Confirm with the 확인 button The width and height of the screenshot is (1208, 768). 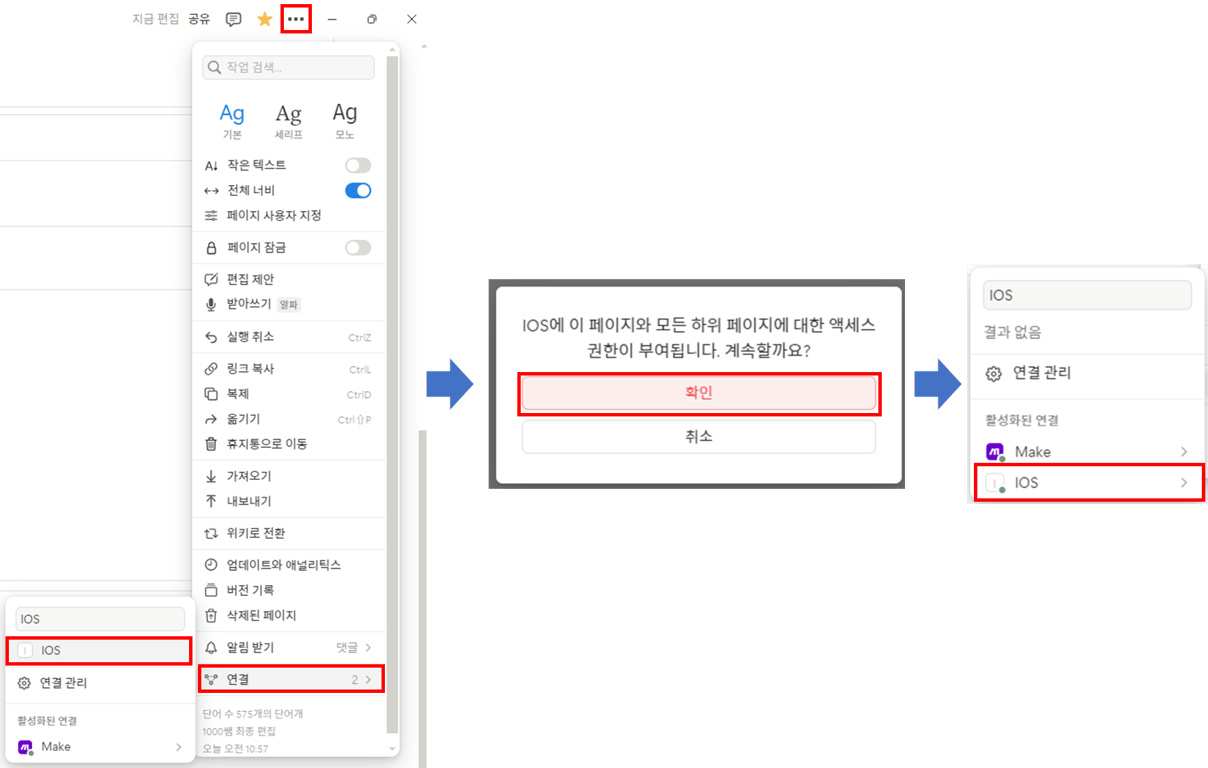coord(698,394)
